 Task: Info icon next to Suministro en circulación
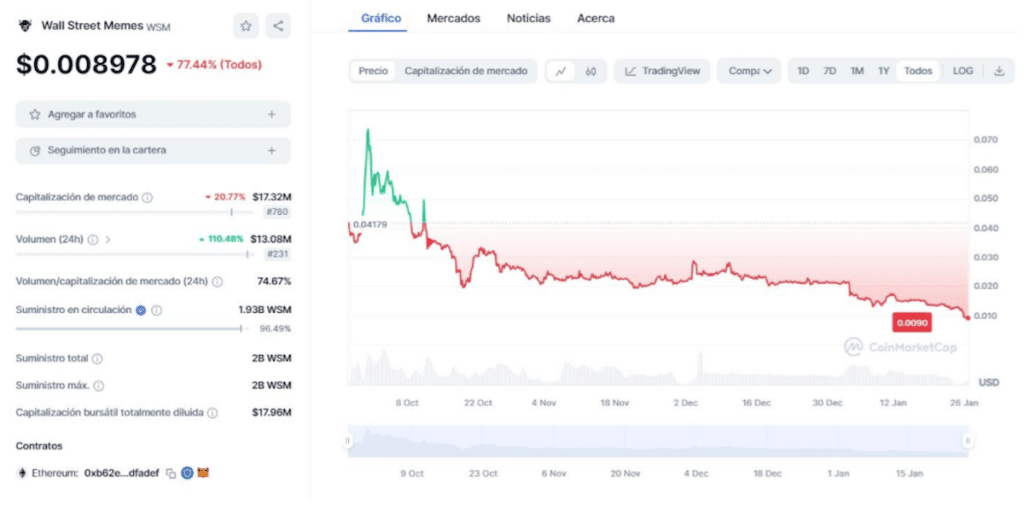coord(157,310)
